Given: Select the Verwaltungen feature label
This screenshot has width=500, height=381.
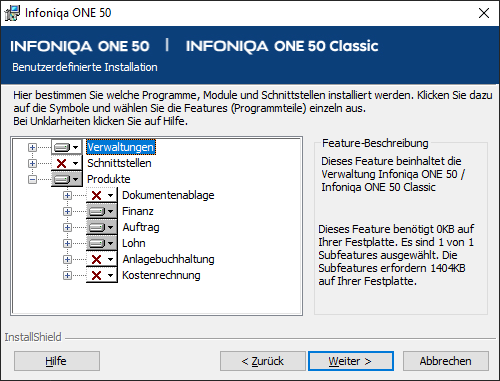Looking at the screenshot, I should 121,147.
